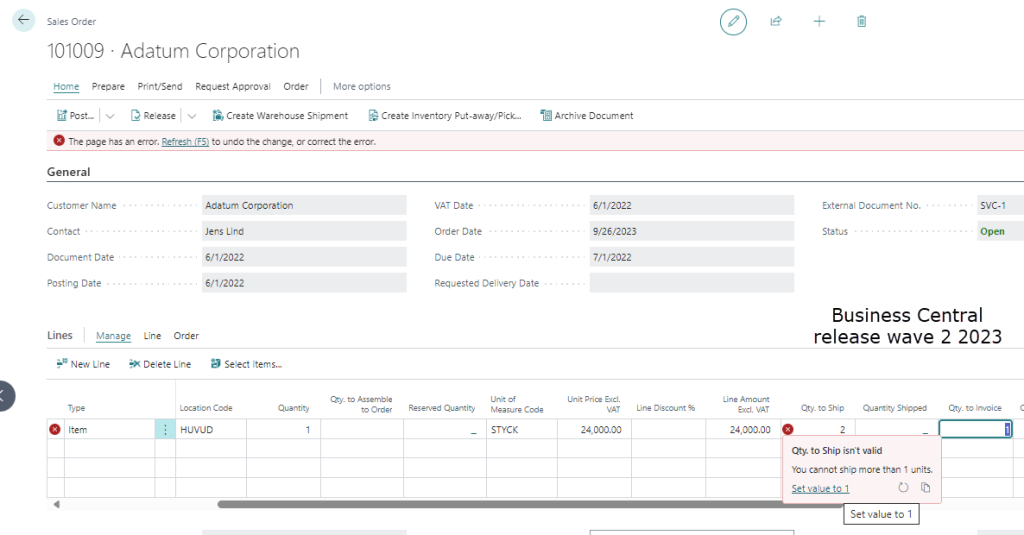1024x535 pixels.
Task: Click the Contact field Jens Lind
Action: (304, 231)
